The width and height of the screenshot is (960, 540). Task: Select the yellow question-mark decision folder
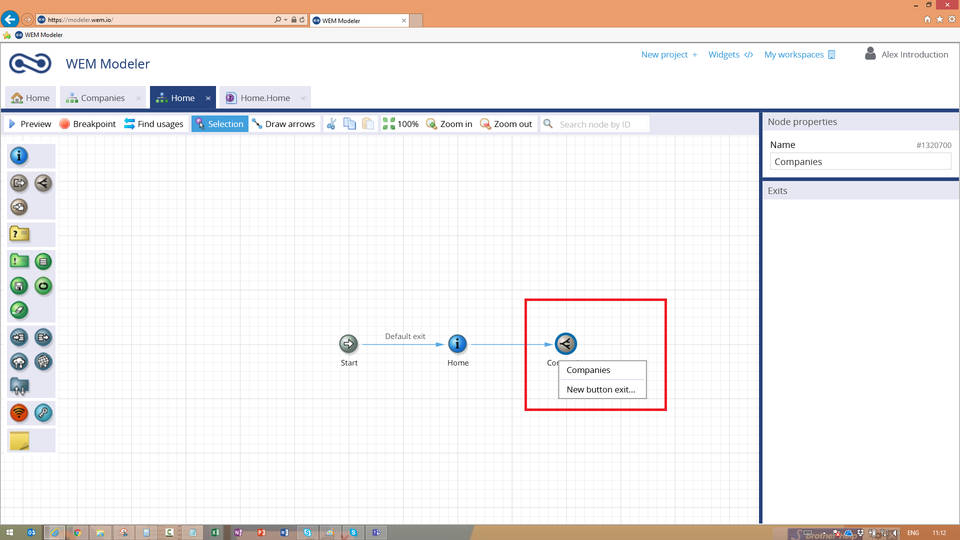(x=20, y=234)
